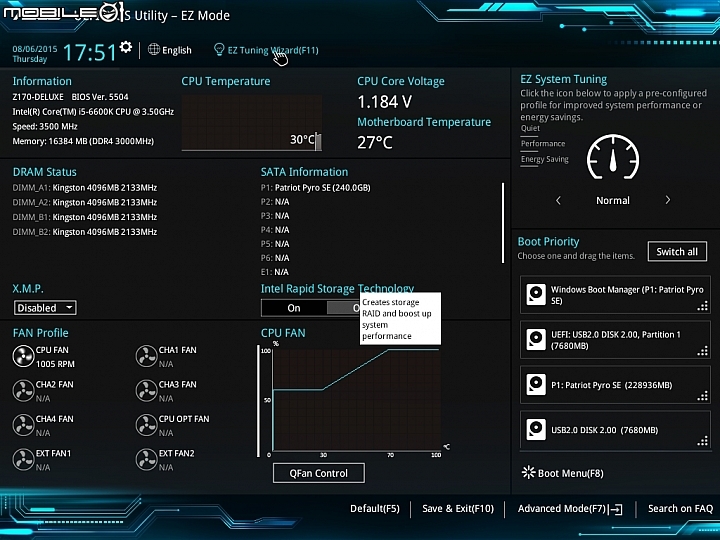720x540 pixels.
Task: Click the SATA Information scrollbar
Action: 503,223
